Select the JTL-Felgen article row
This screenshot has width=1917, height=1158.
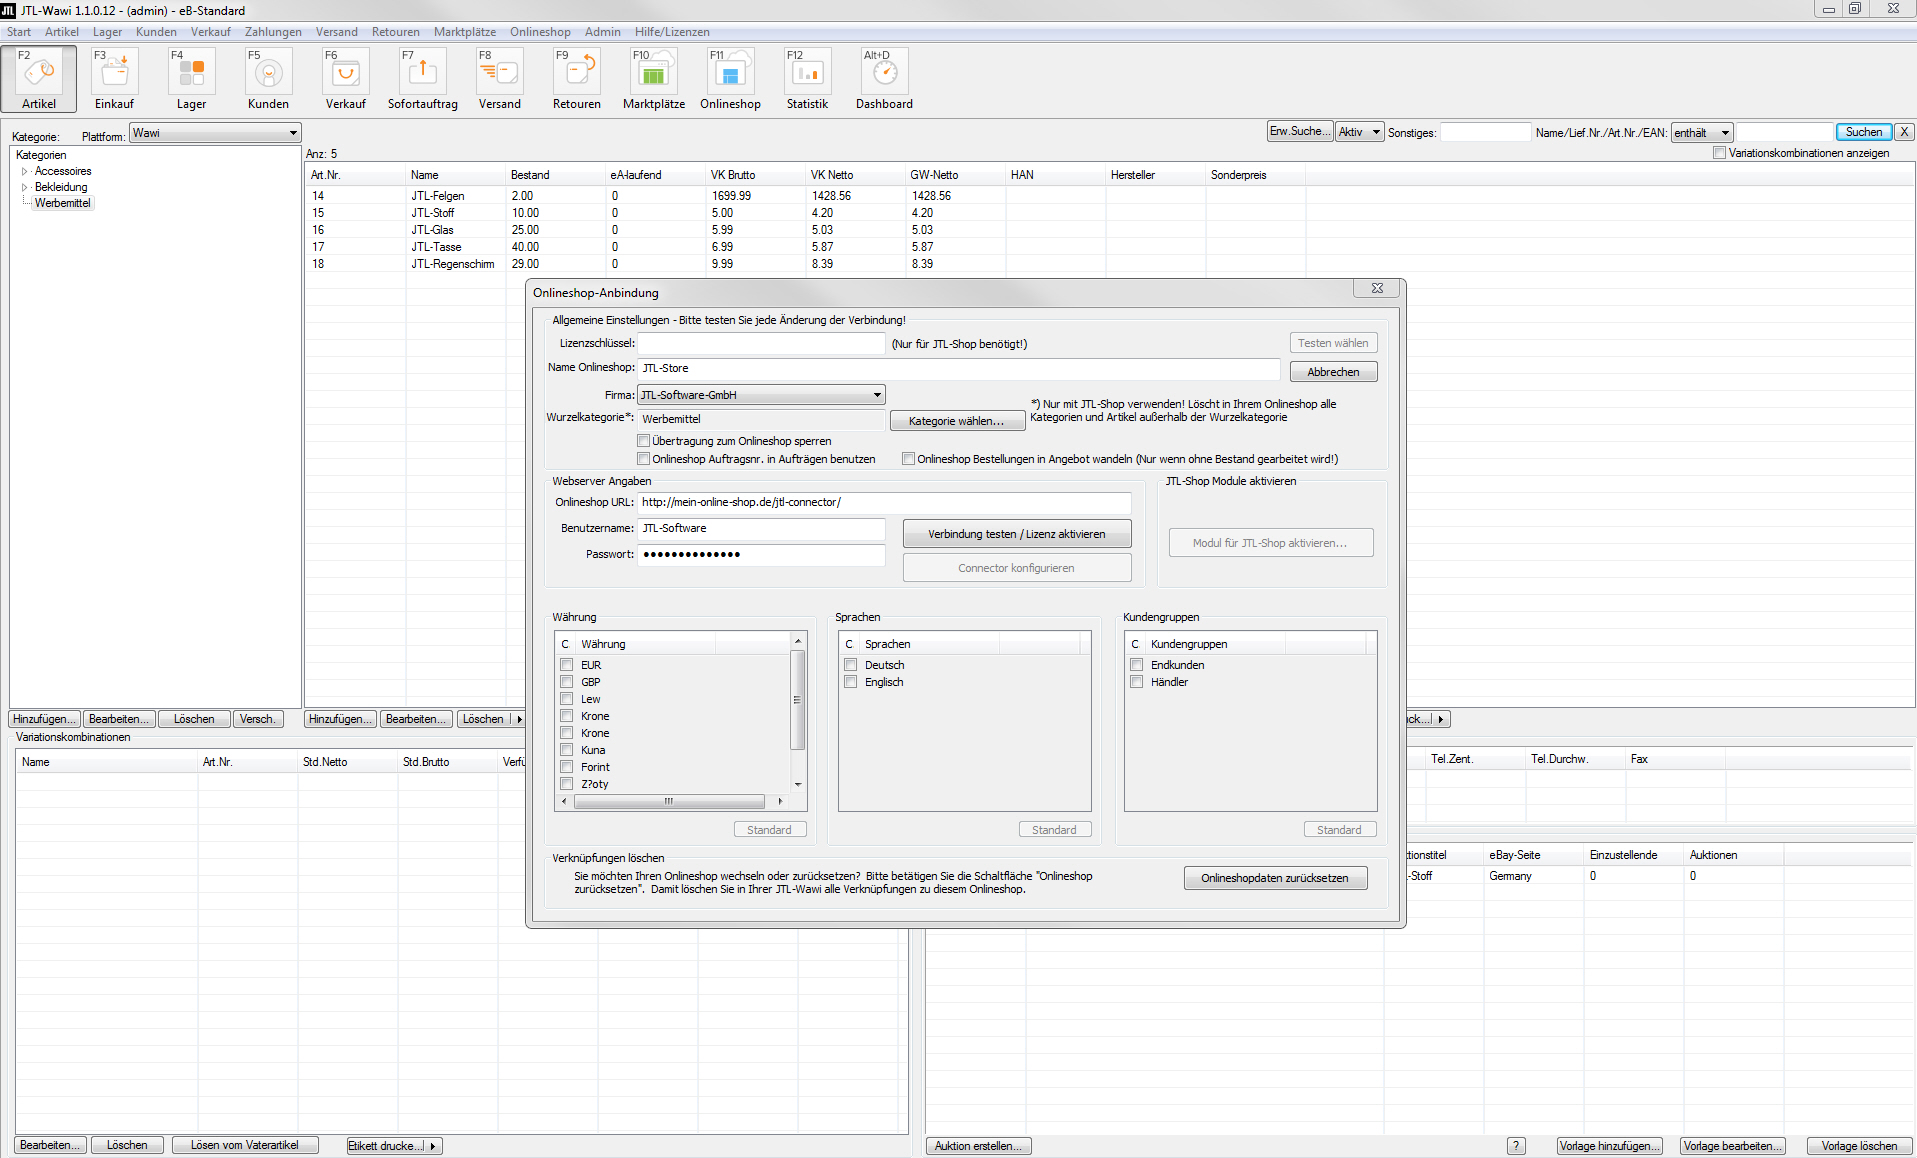(805, 196)
